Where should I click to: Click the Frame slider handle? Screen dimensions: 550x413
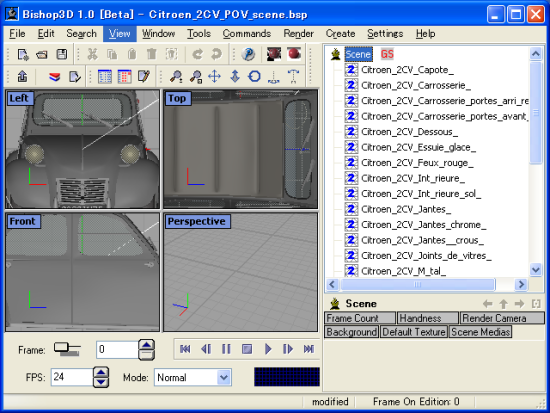(x=61, y=348)
